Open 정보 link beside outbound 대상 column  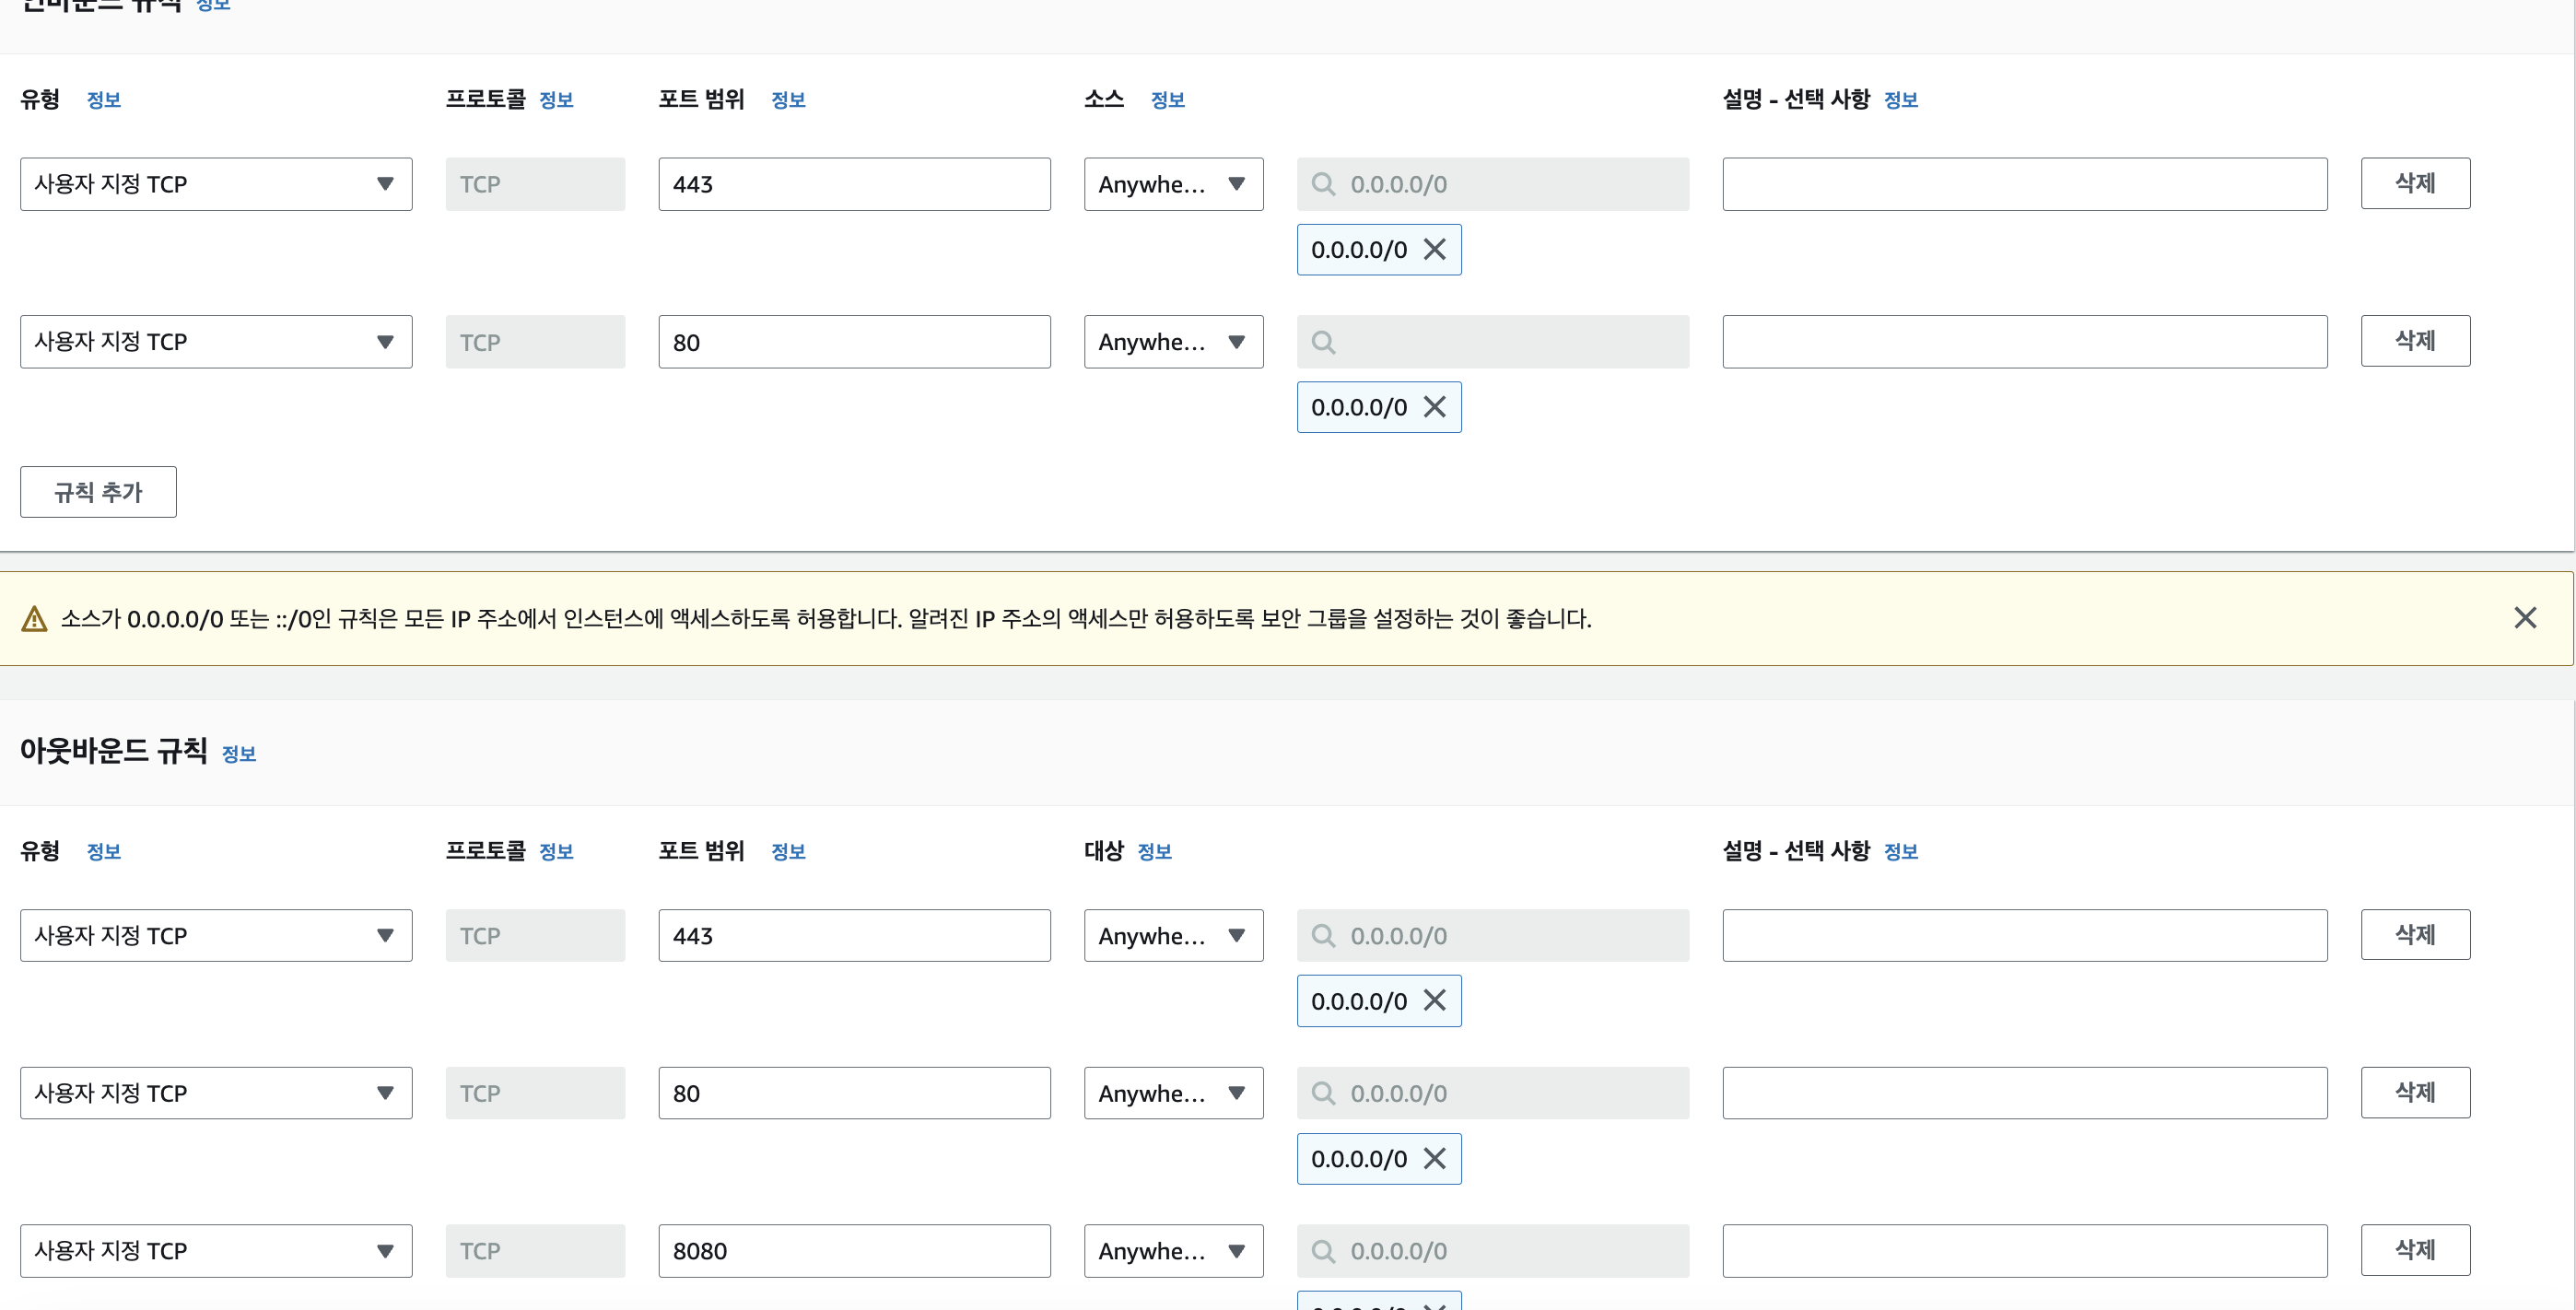(1154, 851)
